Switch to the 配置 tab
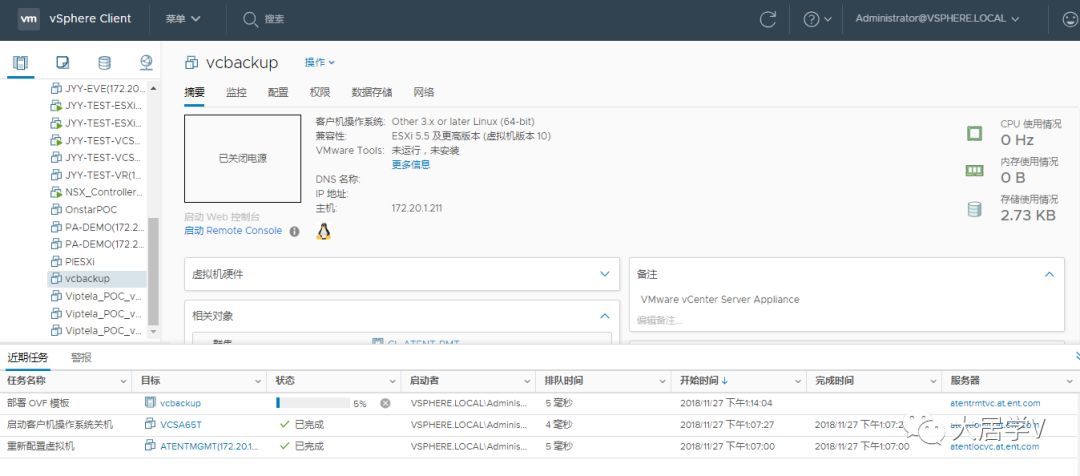1080x476 pixels. (278, 92)
